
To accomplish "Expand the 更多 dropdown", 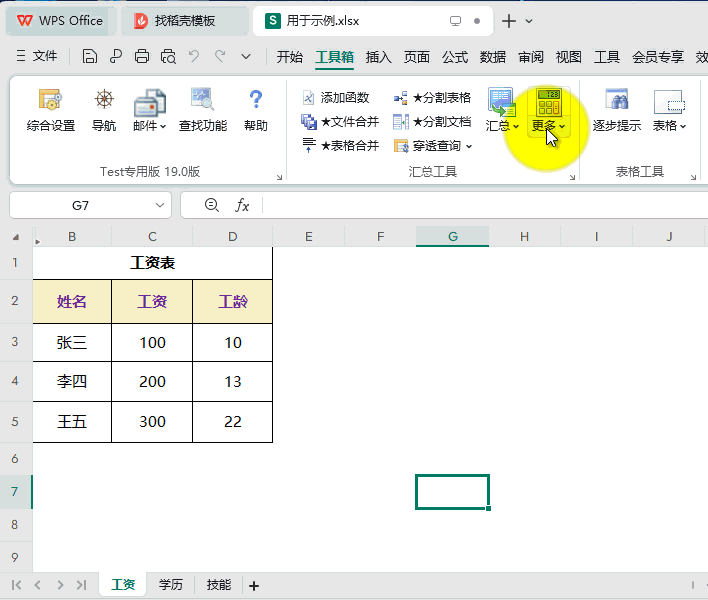I will point(549,126).
